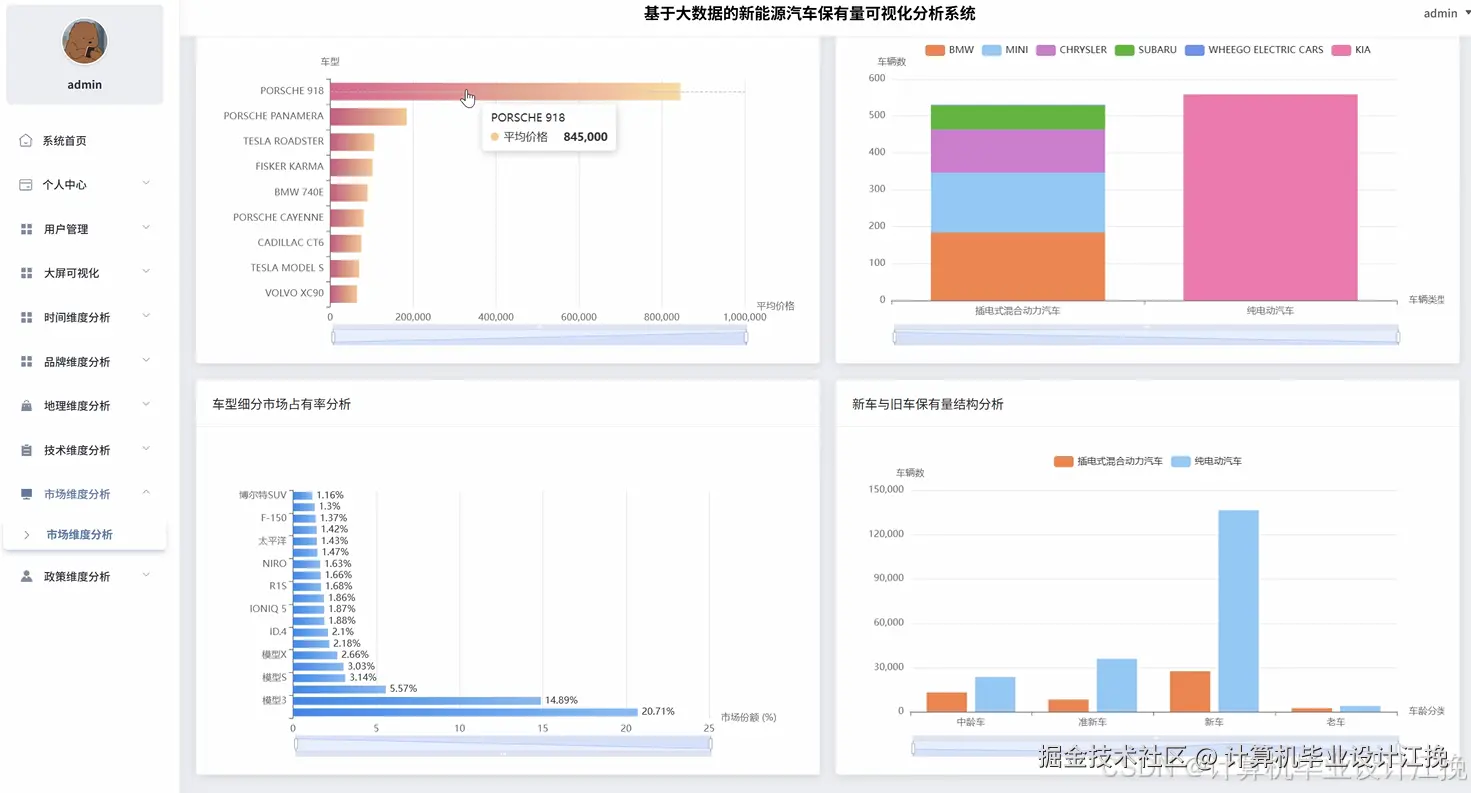Image resolution: width=1471 pixels, height=793 pixels.
Task: Toggle KIA legend series
Action: click(1352, 50)
